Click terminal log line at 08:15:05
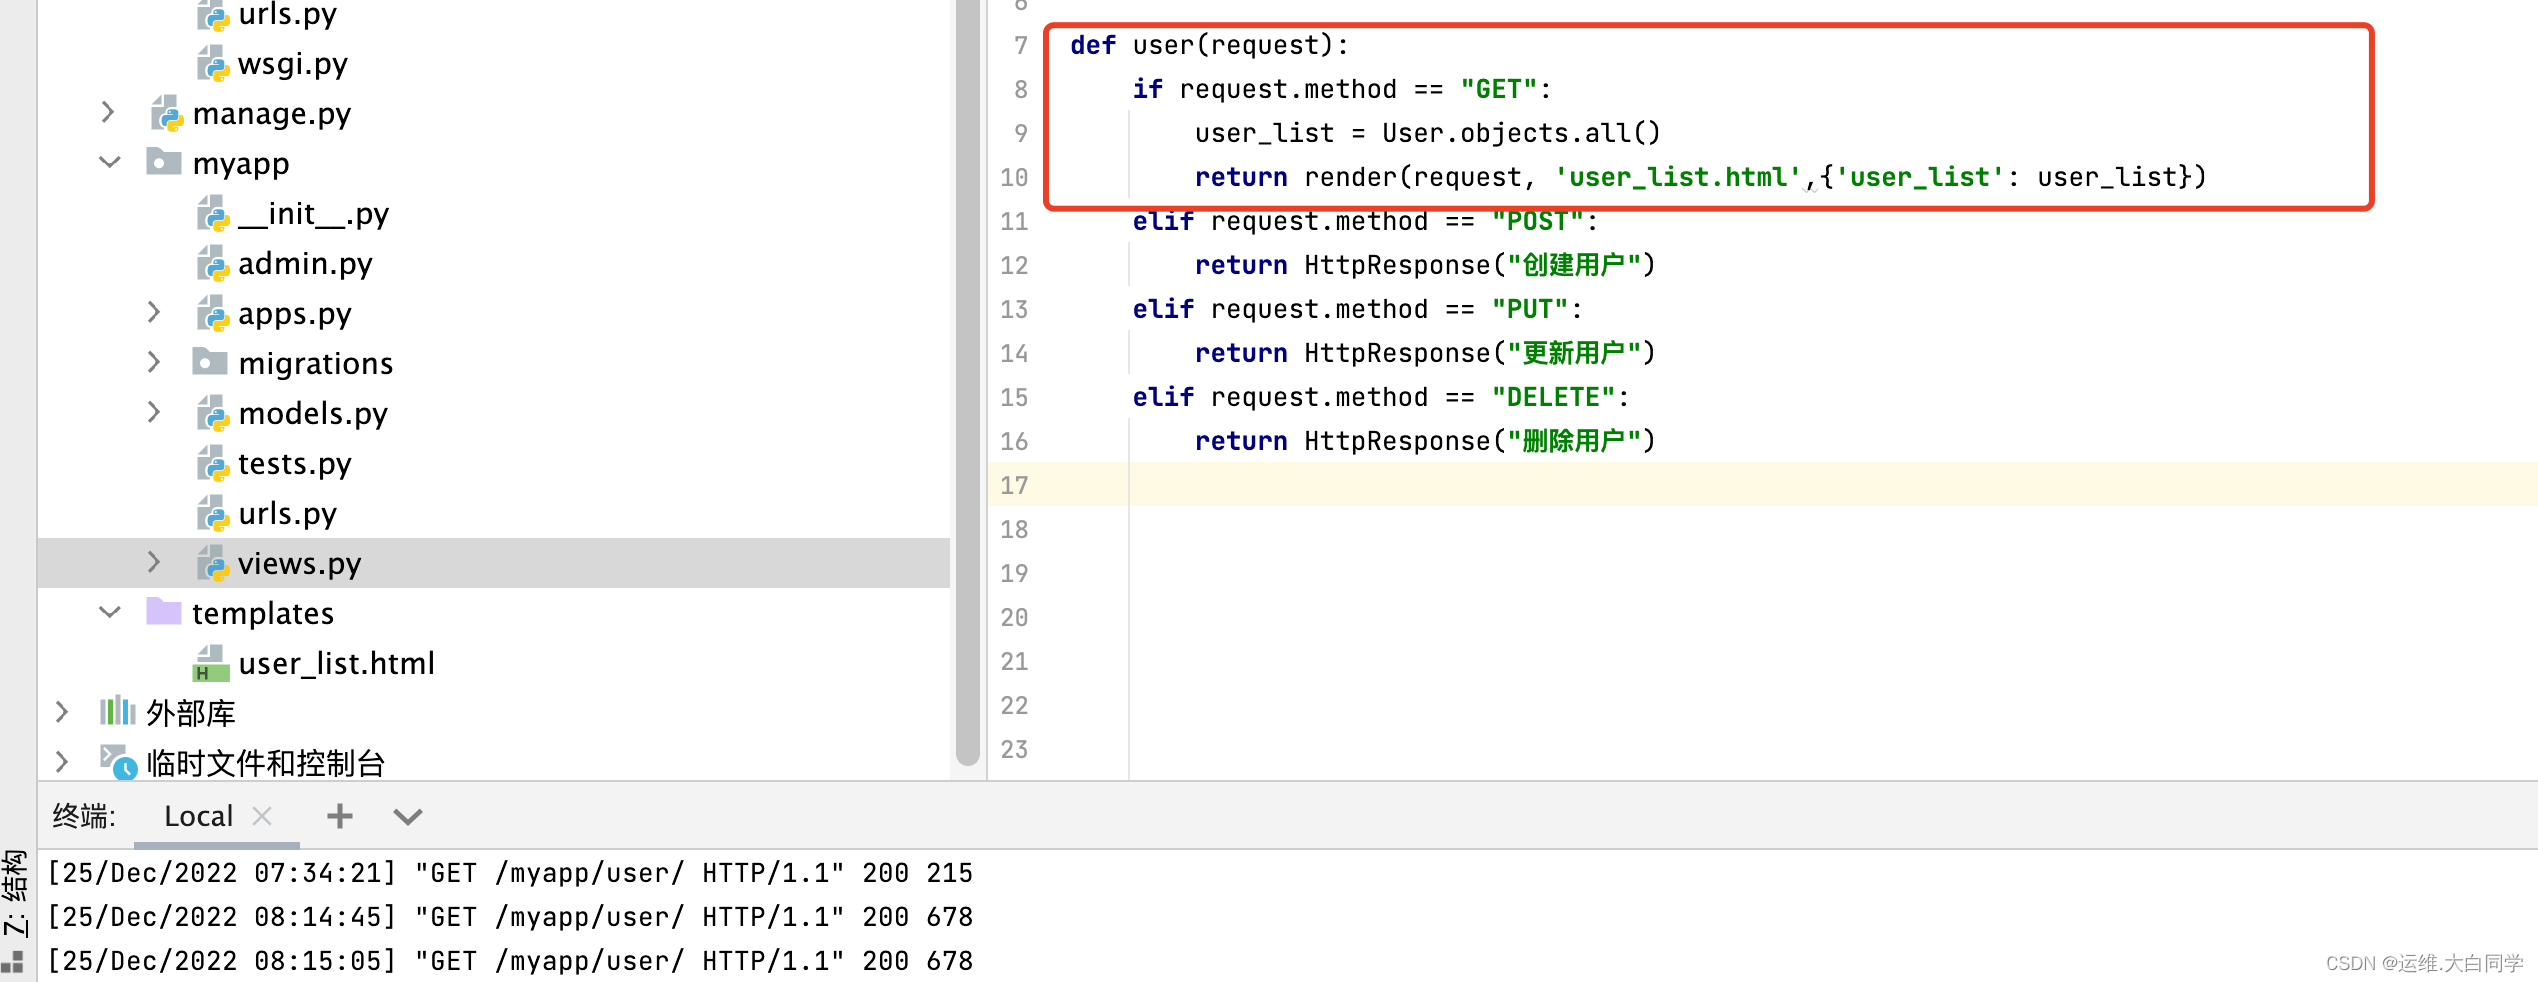Image resolution: width=2538 pixels, height=982 pixels. pyautogui.click(x=510, y=961)
